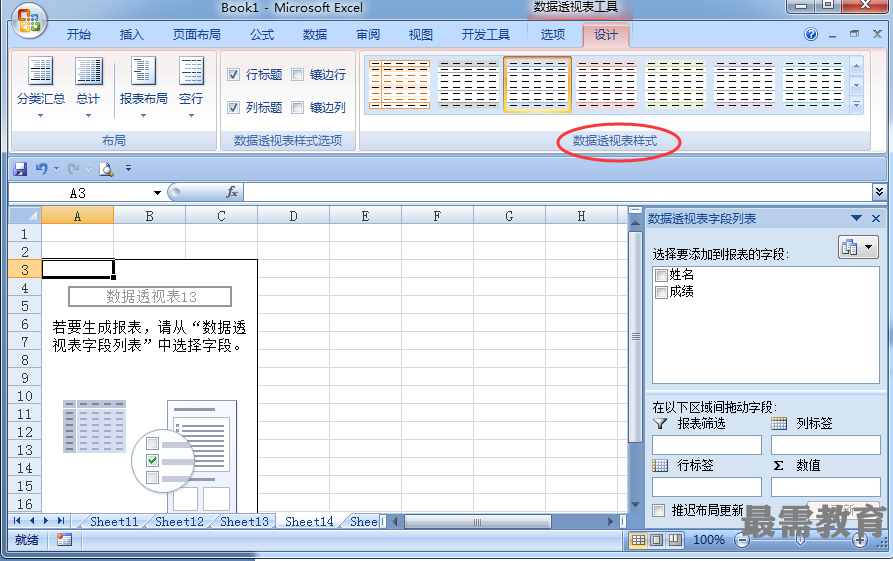Open the 报表布局 report layout menu
Screen dimensions: 893x561
pyautogui.click(x=144, y=87)
